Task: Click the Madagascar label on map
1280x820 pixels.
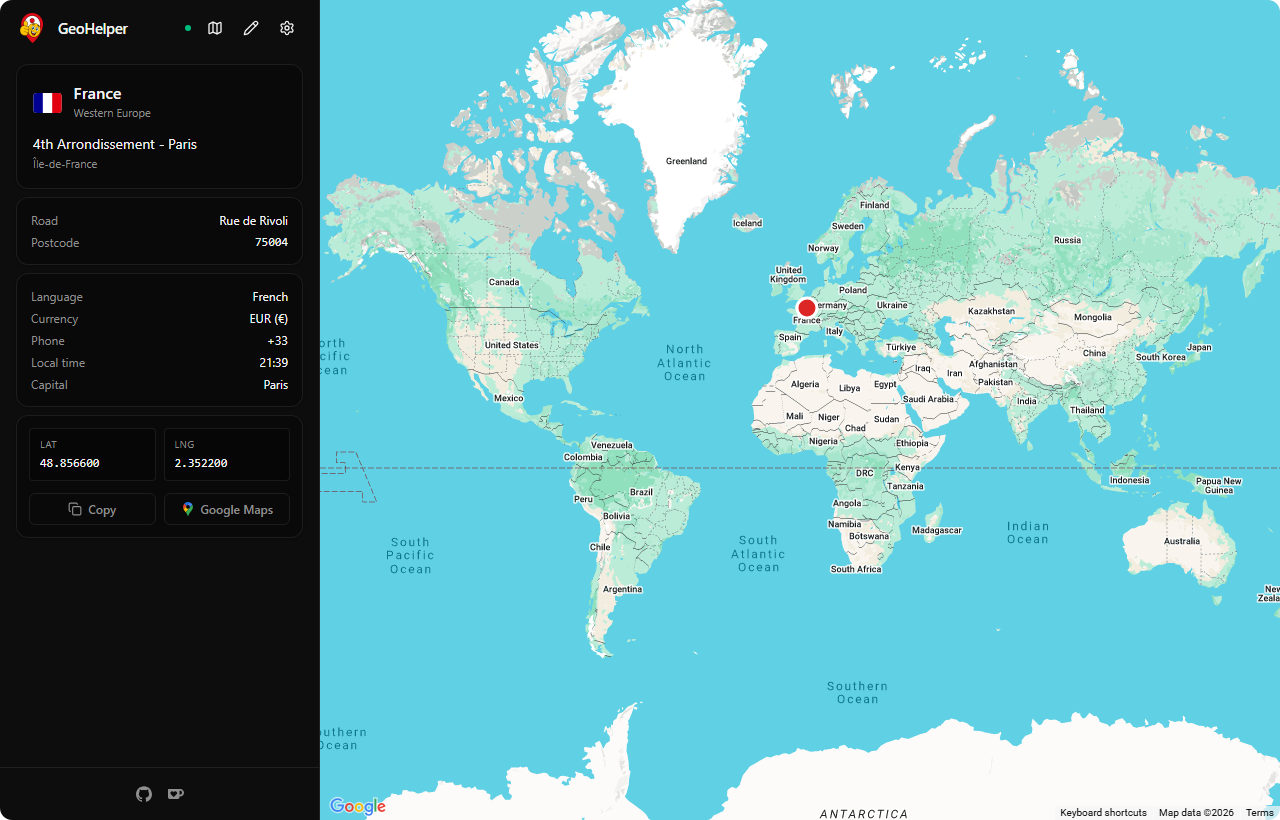Action: click(937, 530)
